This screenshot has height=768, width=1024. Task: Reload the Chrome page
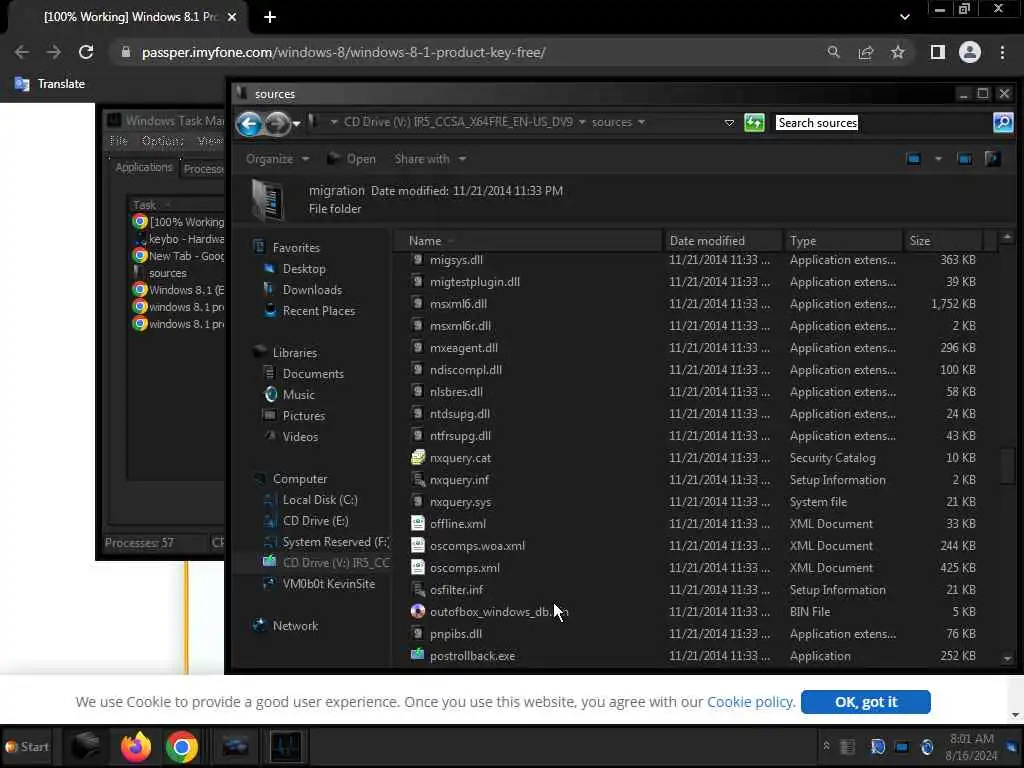(86, 52)
